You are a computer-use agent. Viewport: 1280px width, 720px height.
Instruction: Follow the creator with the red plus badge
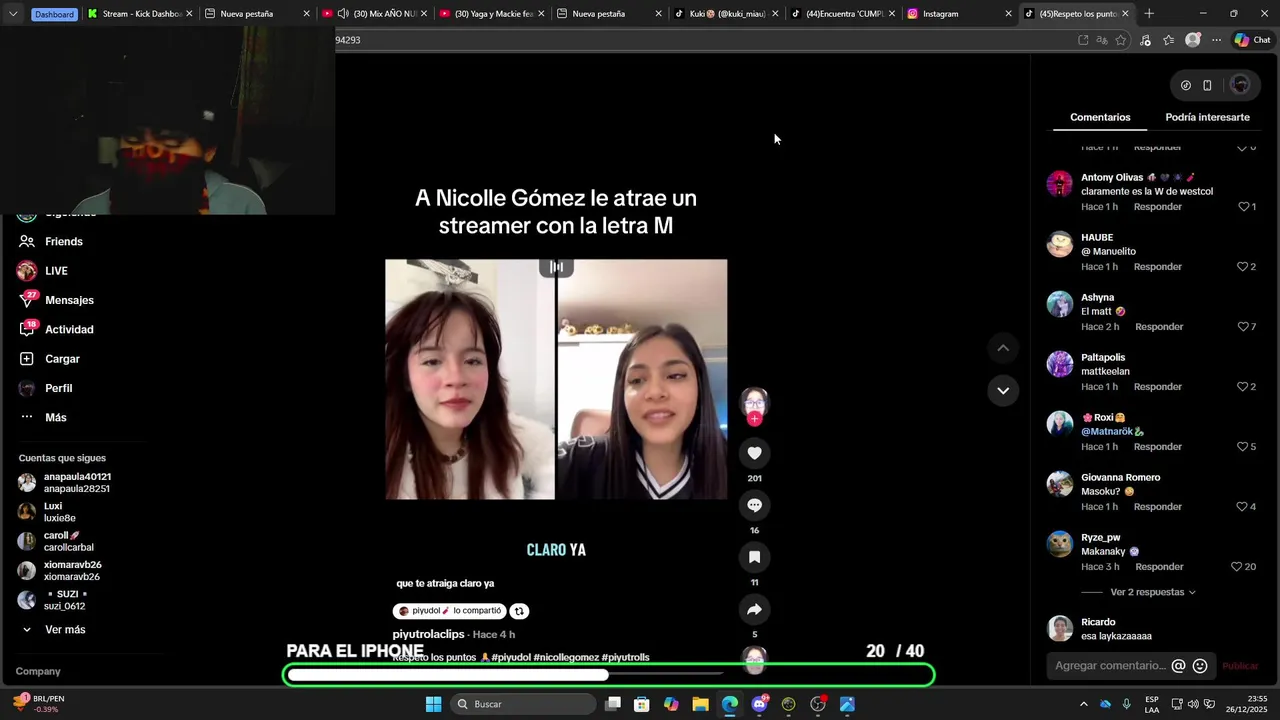coord(754,419)
